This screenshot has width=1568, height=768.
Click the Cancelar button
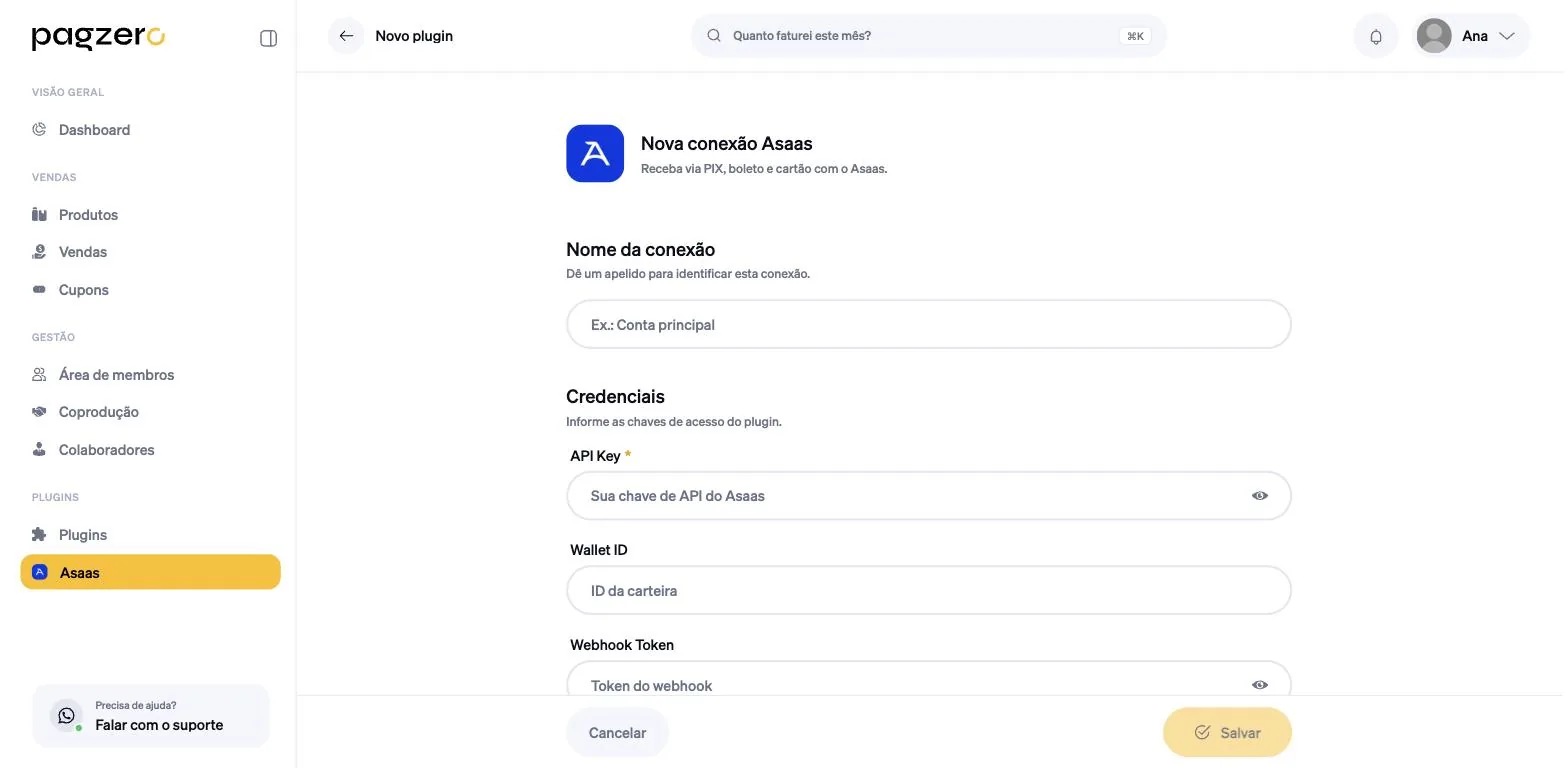click(x=617, y=733)
